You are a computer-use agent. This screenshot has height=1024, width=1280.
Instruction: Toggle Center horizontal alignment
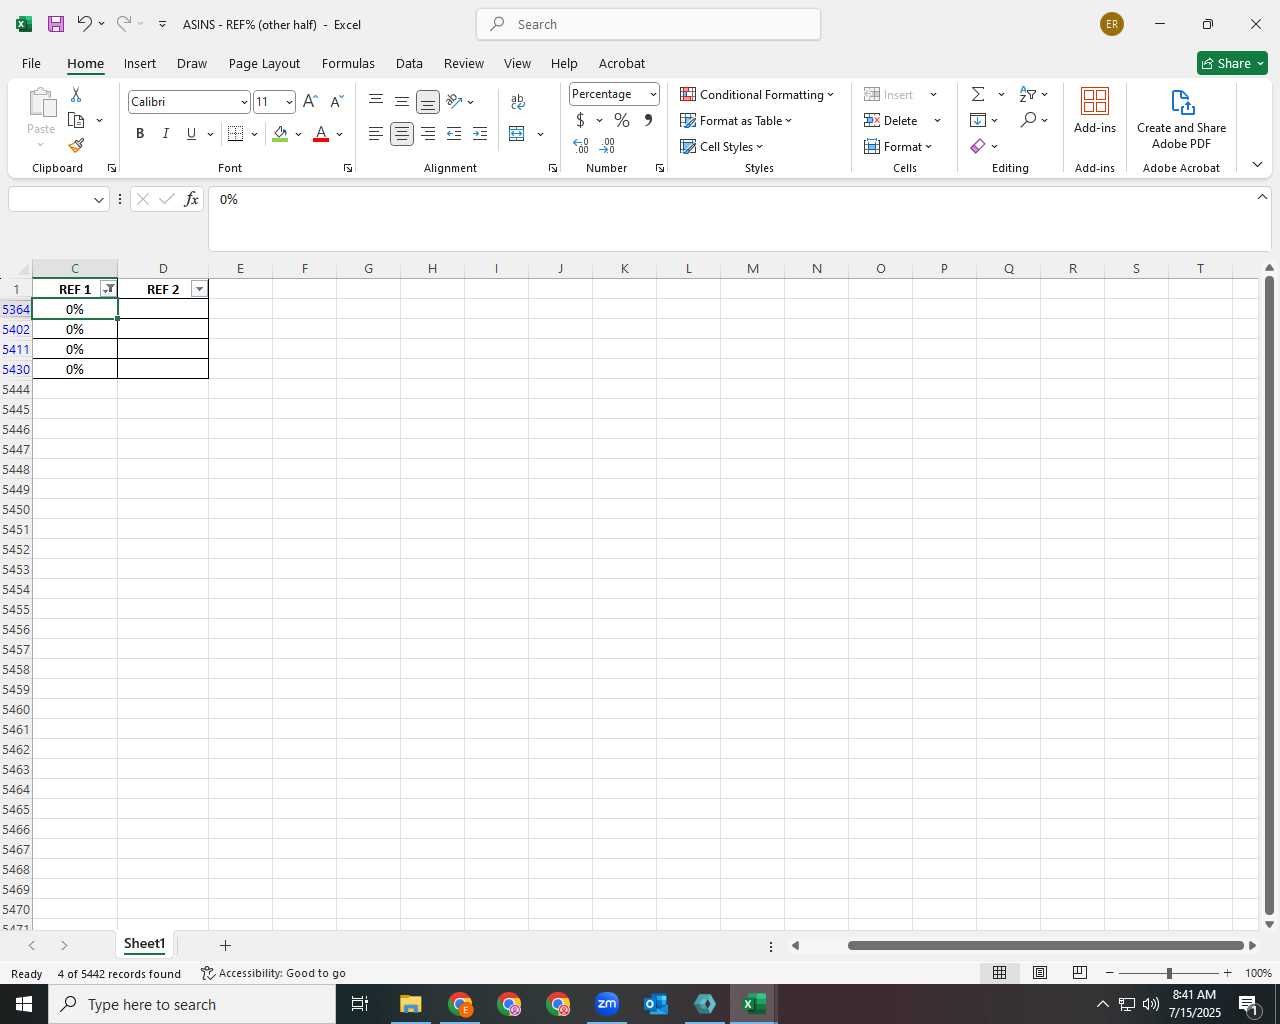click(x=402, y=134)
